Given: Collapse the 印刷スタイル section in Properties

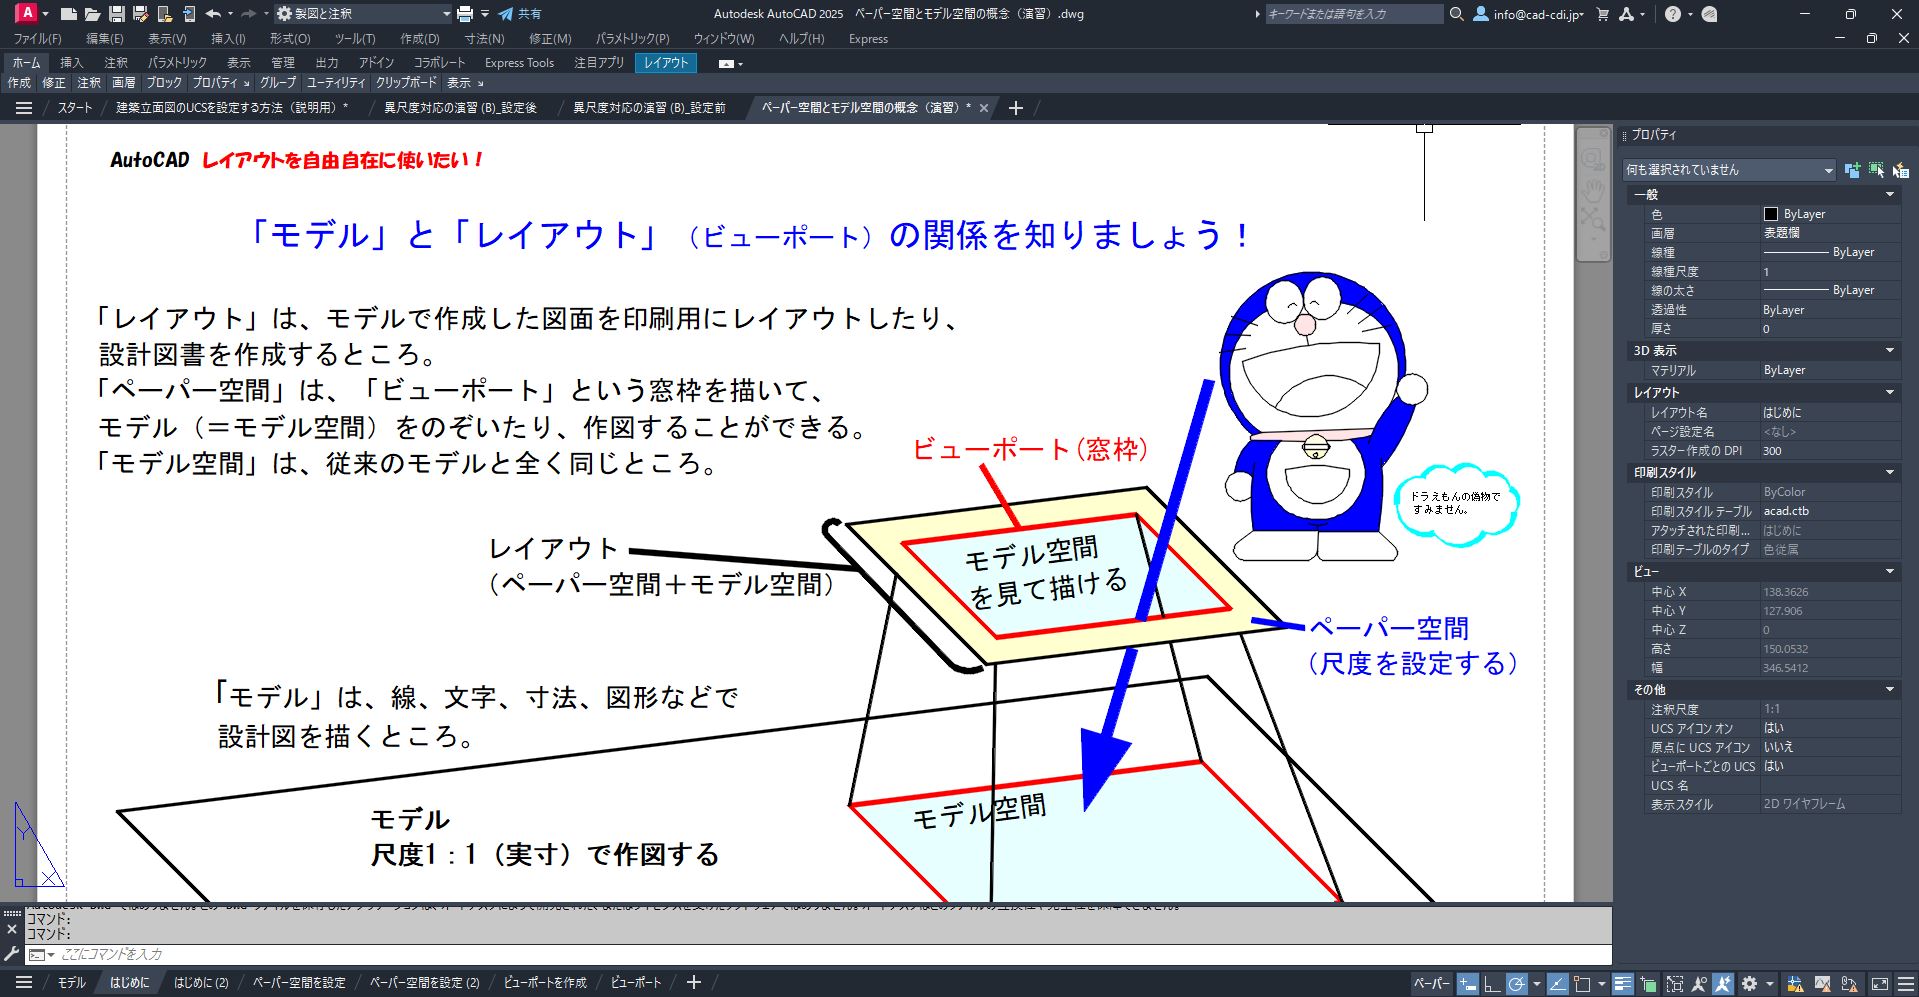Looking at the screenshot, I should pos(1890,472).
